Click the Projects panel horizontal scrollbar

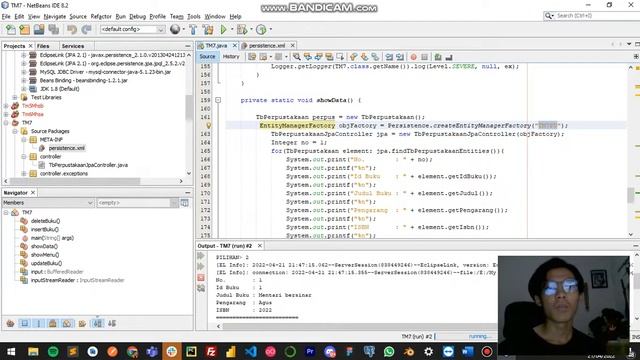75,181
